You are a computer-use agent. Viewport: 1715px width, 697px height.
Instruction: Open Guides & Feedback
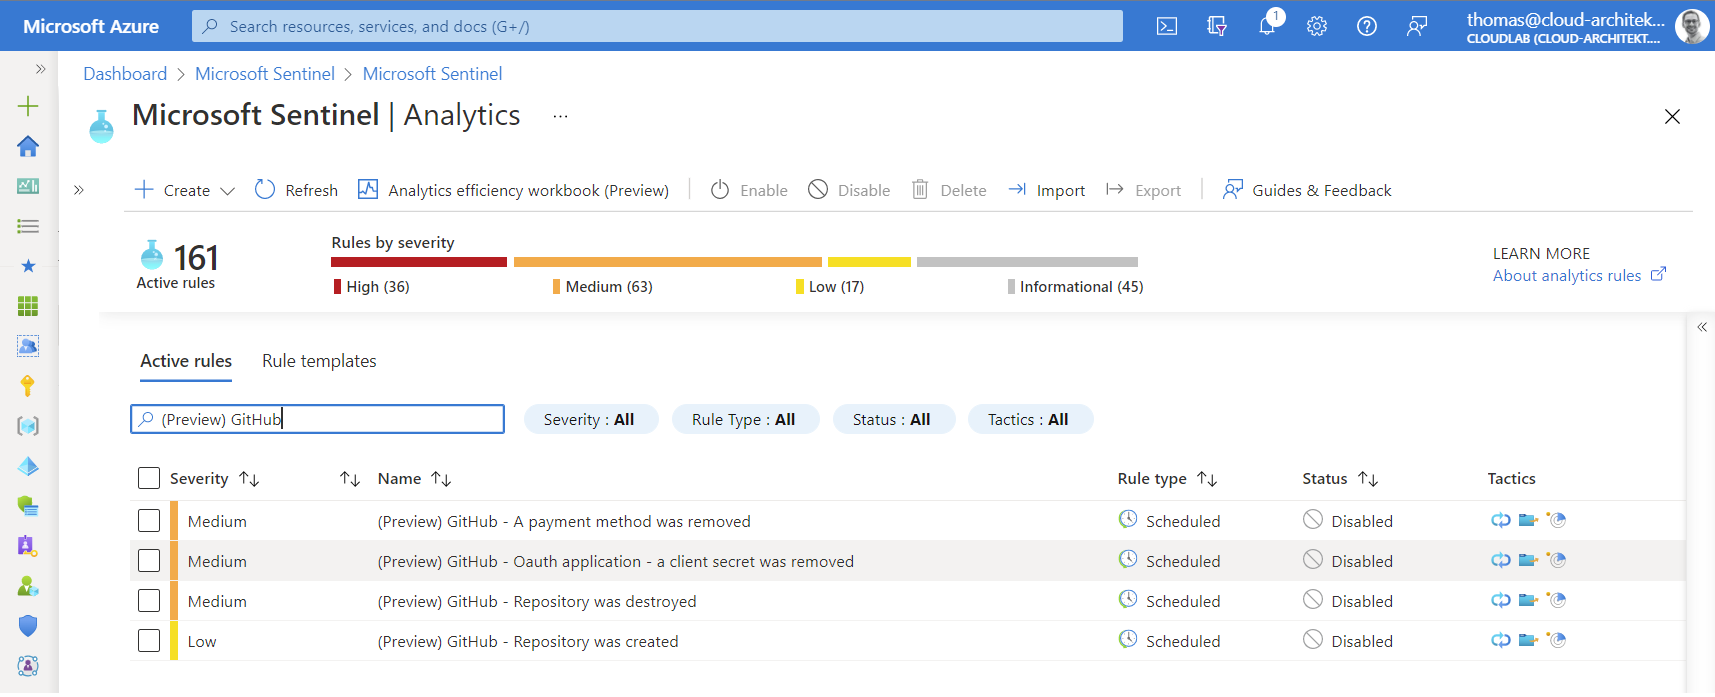pos(1307,190)
